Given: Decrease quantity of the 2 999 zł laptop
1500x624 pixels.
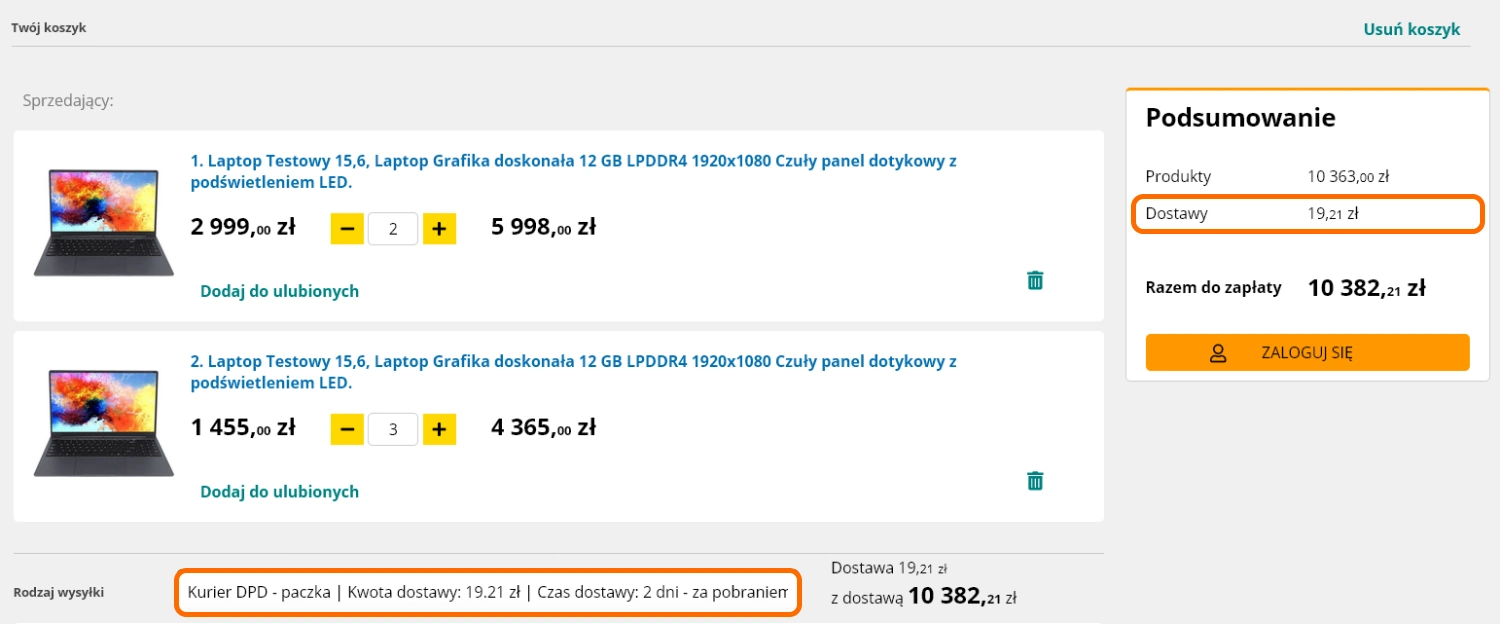Looking at the screenshot, I should [x=347, y=229].
